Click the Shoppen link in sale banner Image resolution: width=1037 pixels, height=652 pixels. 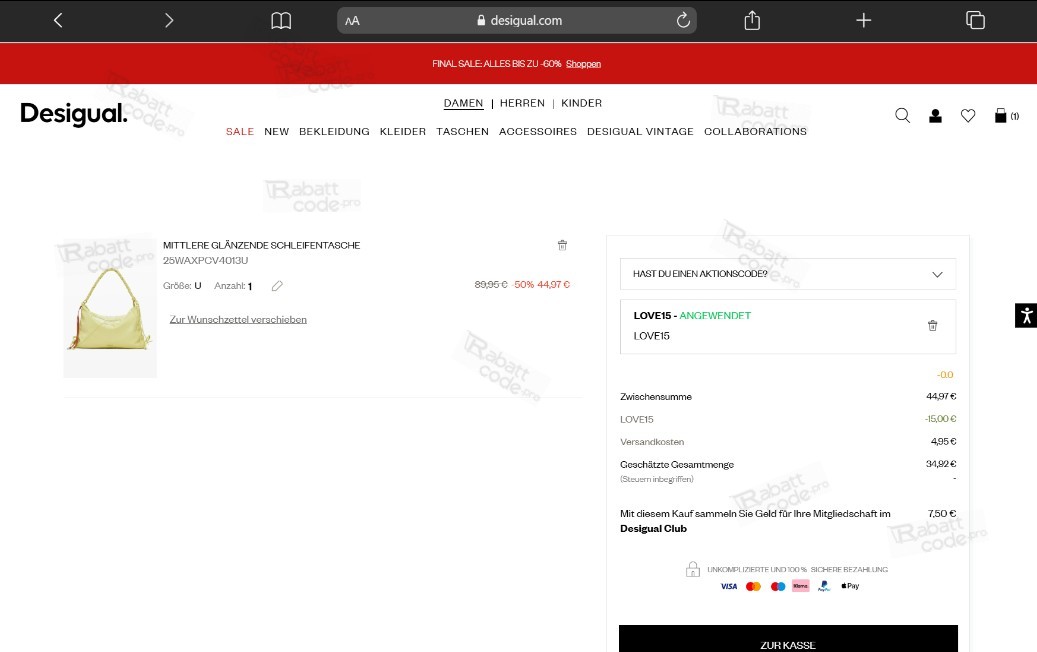(x=583, y=63)
